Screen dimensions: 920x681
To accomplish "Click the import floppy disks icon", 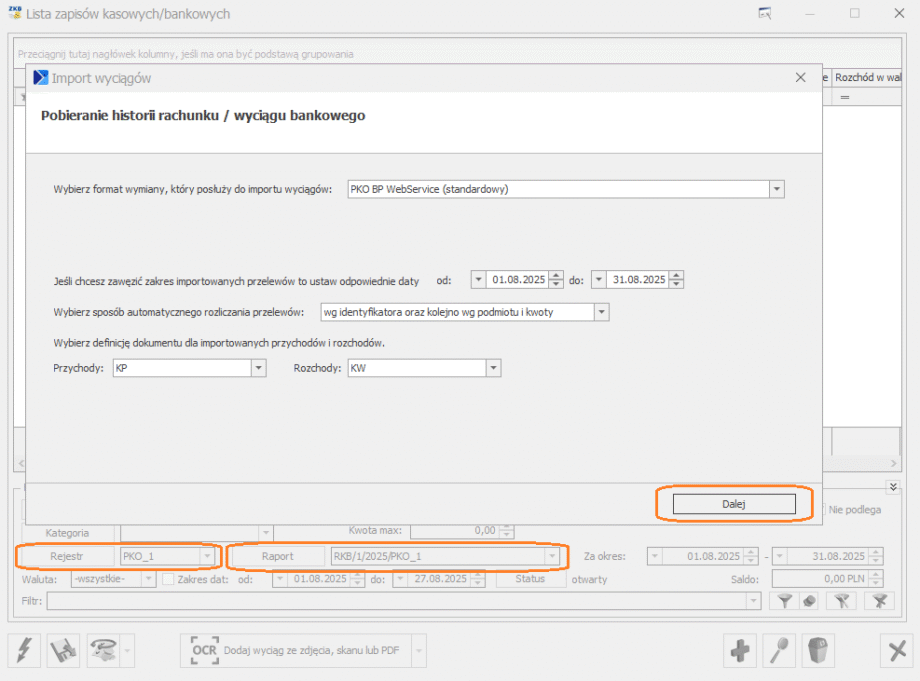I will pos(63,650).
